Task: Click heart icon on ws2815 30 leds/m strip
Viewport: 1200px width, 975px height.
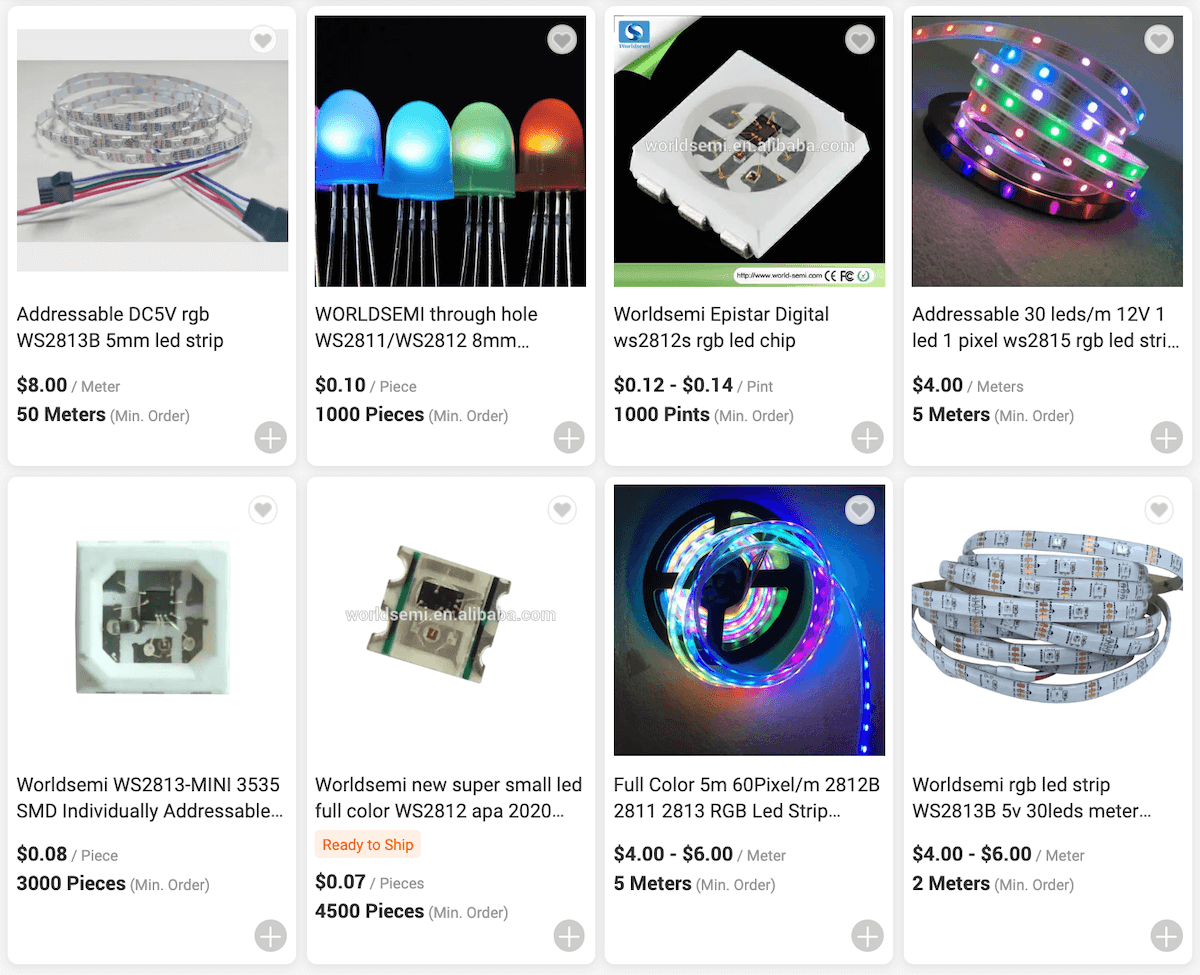Action: [x=1159, y=40]
